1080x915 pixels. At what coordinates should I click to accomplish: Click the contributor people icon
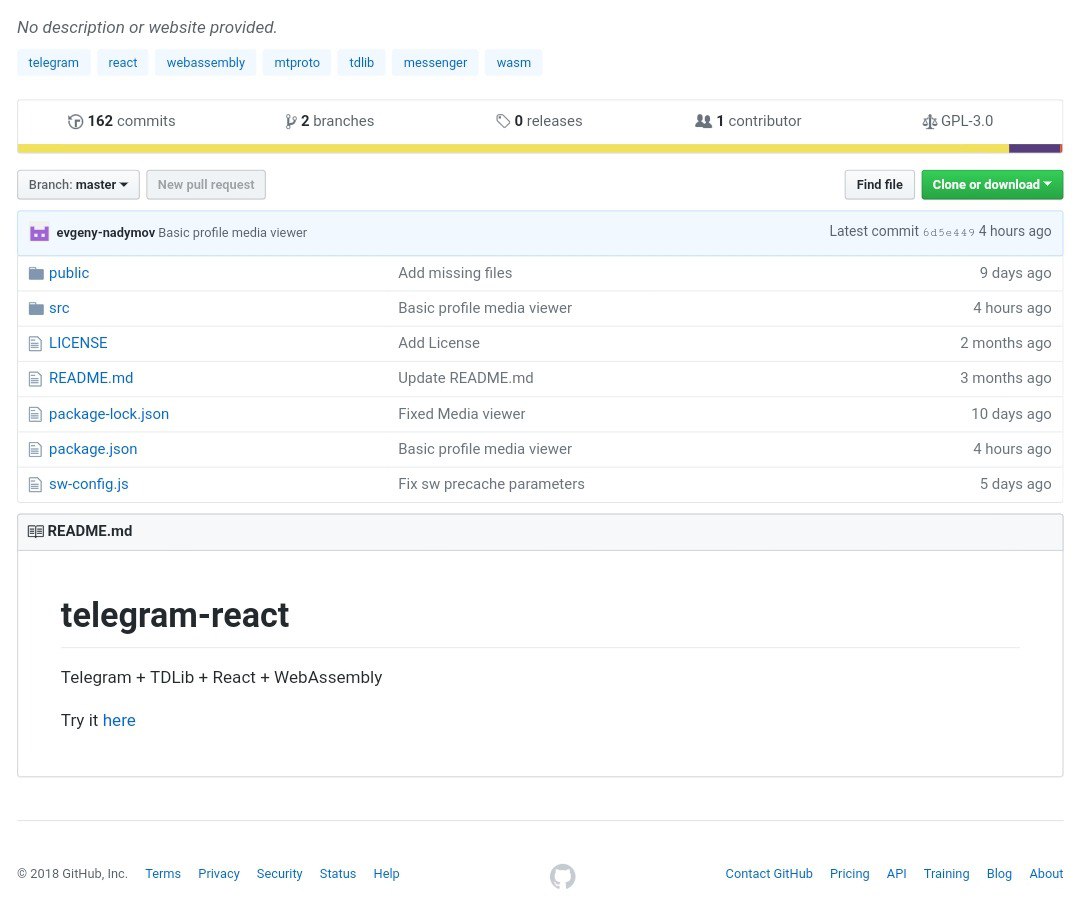pos(703,121)
